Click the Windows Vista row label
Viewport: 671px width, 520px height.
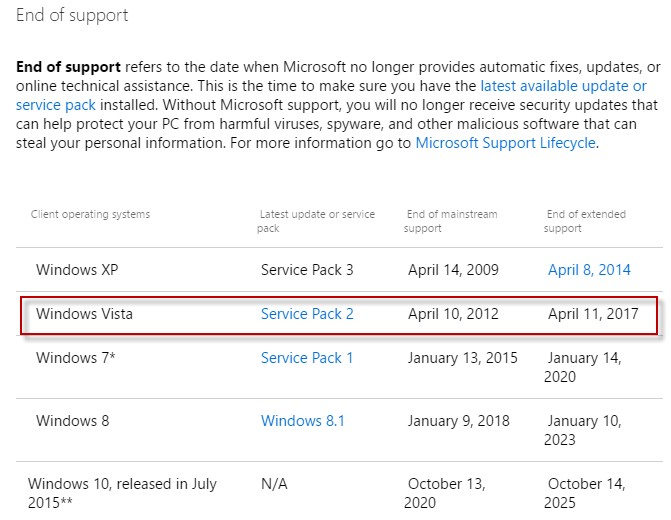pos(84,314)
